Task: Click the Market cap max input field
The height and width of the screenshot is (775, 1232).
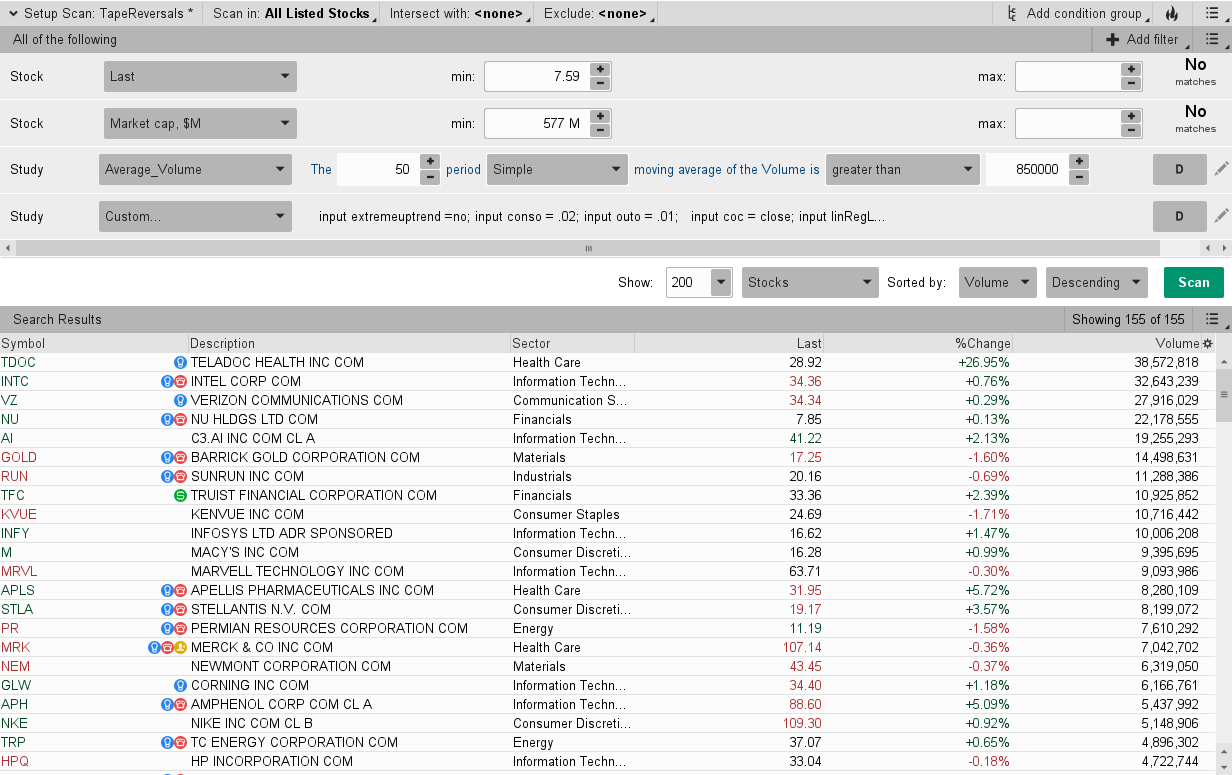Action: tap(1068, 123)
